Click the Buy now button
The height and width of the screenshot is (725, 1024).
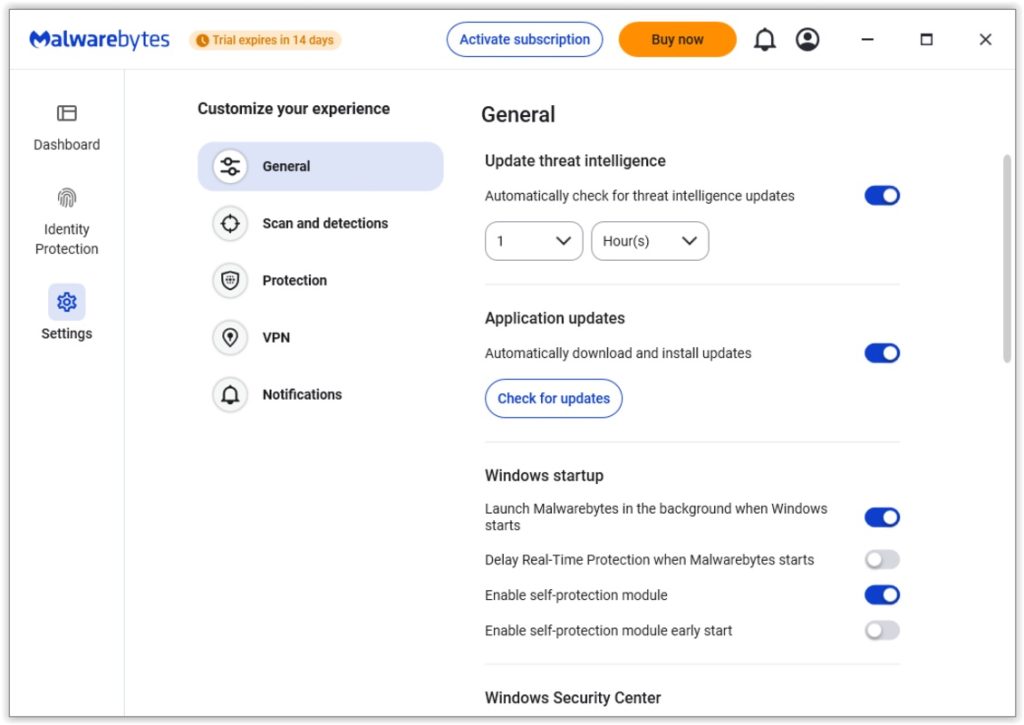pos(677,40)
